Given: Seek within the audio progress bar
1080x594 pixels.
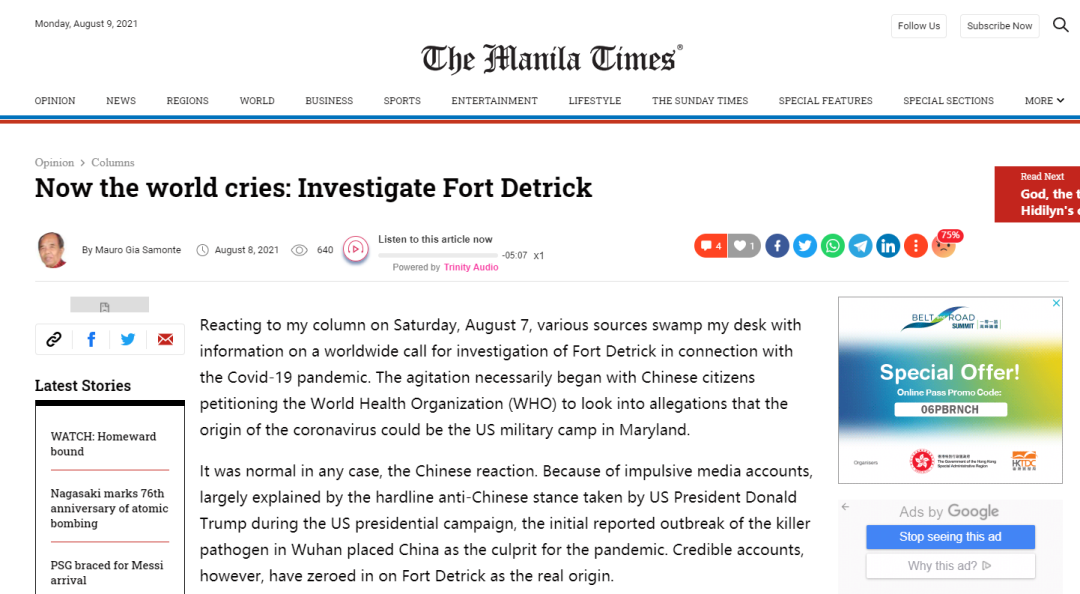Looking at the screenshot, I should [x=437, y=255].
